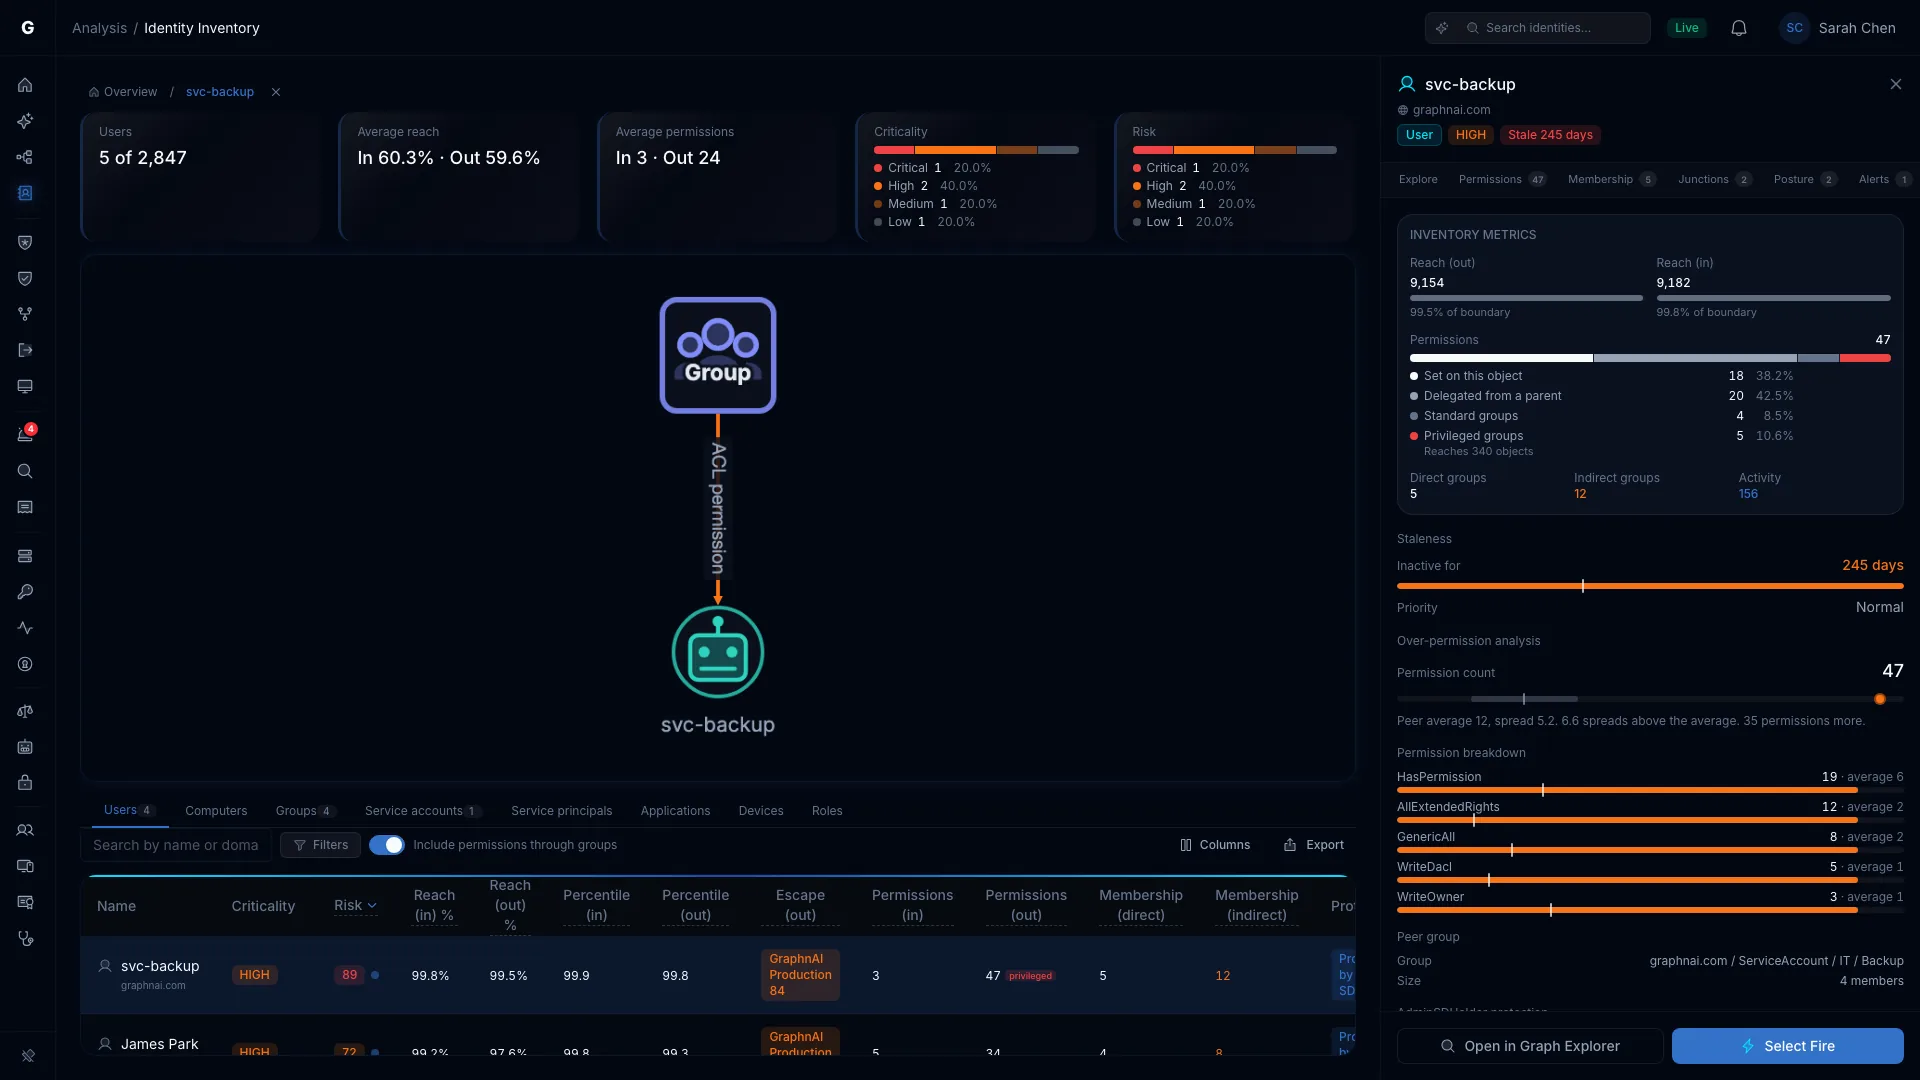Screen dimensions: 1920x1080
Task: Open the search magnifier icon in sidebar
Action: [25, 471]
